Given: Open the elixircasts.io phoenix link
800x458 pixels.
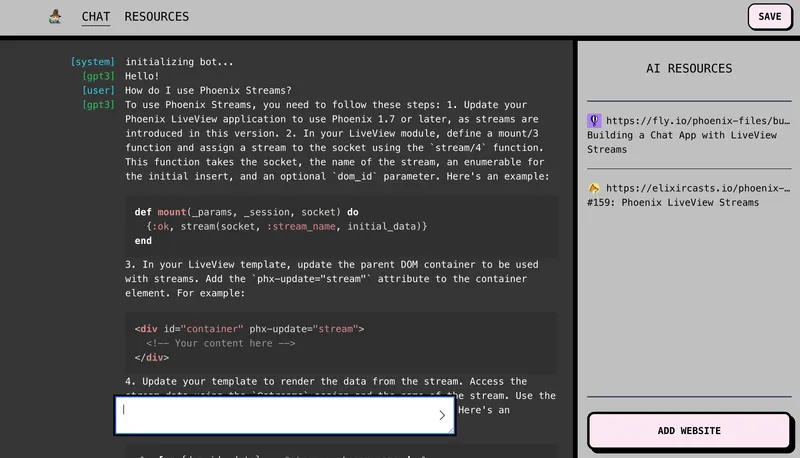Looking at the screenshot, I should tap(697, 188).
